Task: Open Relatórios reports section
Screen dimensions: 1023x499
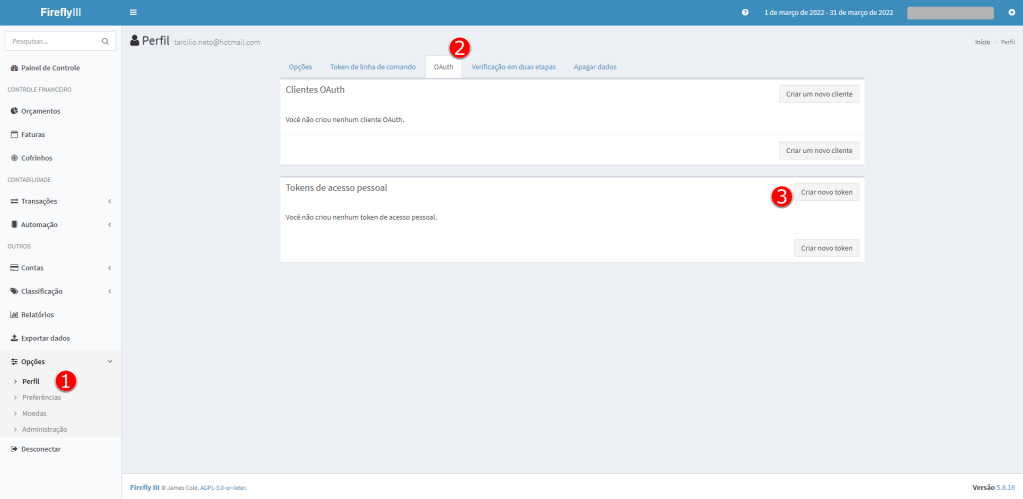Action: coord(37,315)
